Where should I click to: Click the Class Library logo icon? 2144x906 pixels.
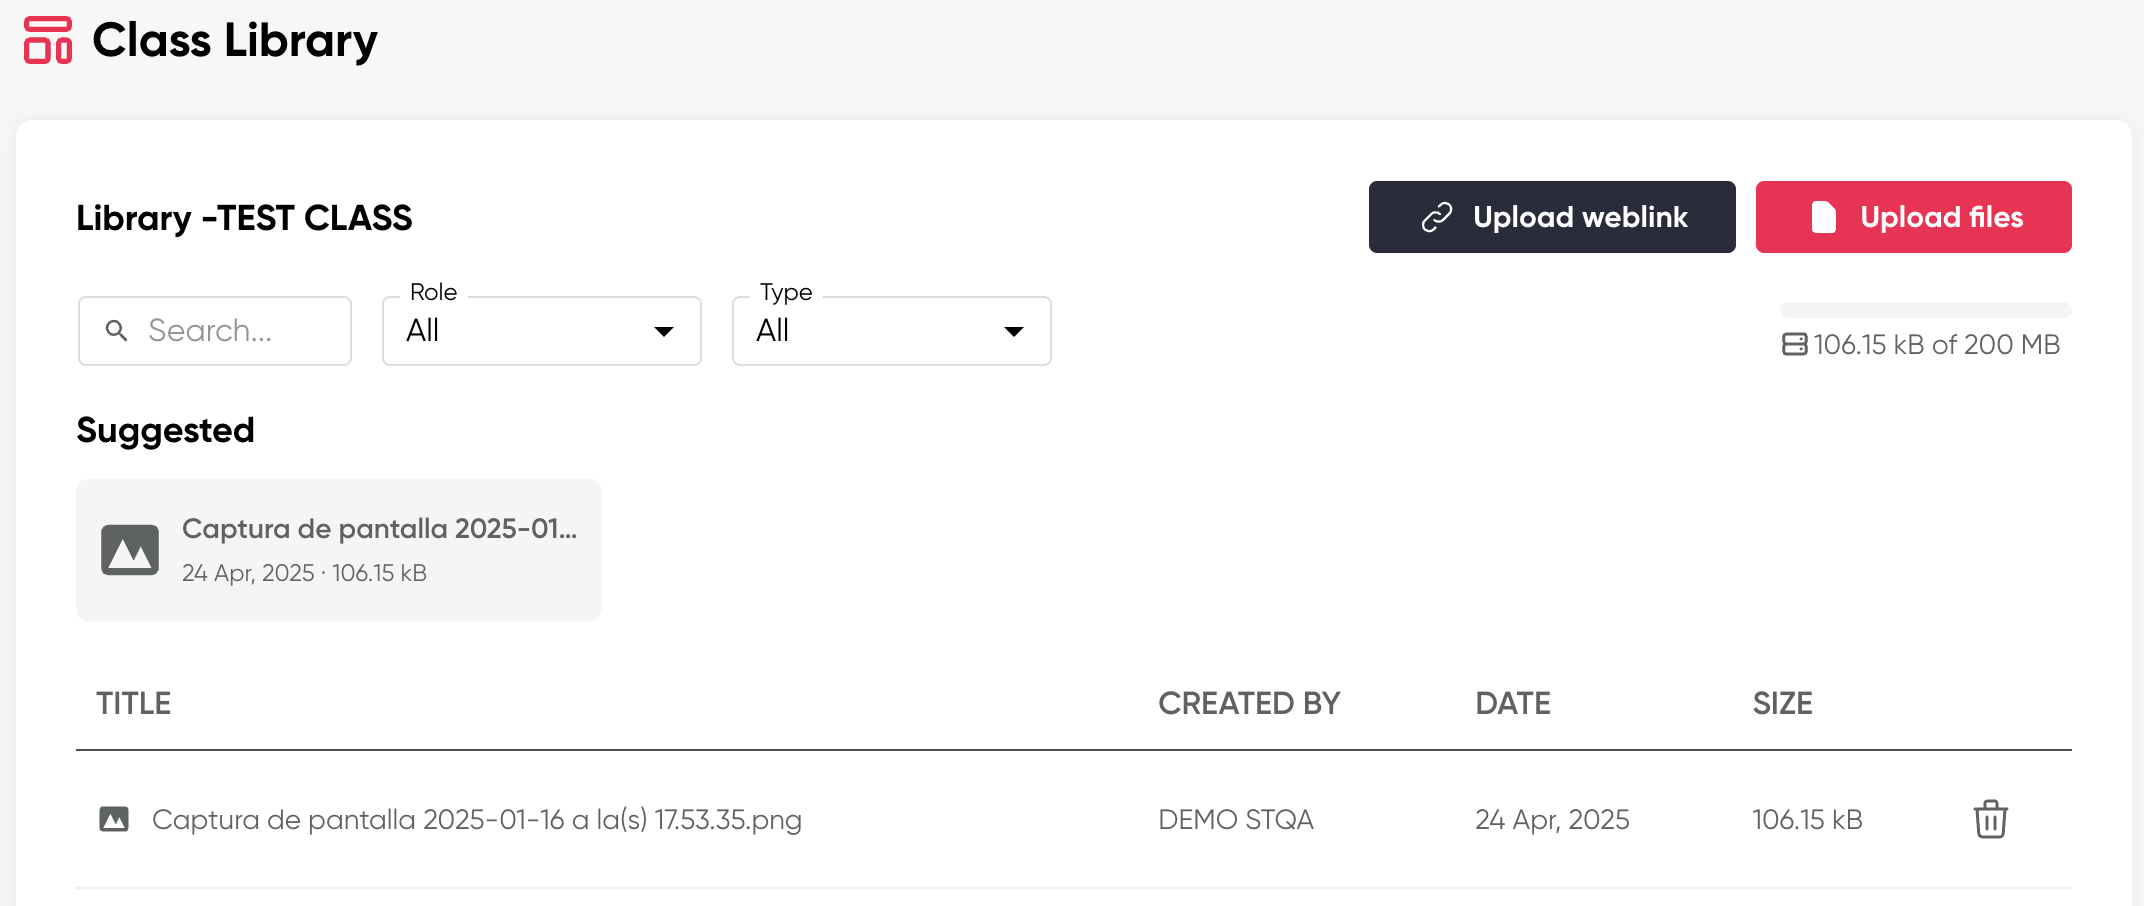click(x=48, y=40)
